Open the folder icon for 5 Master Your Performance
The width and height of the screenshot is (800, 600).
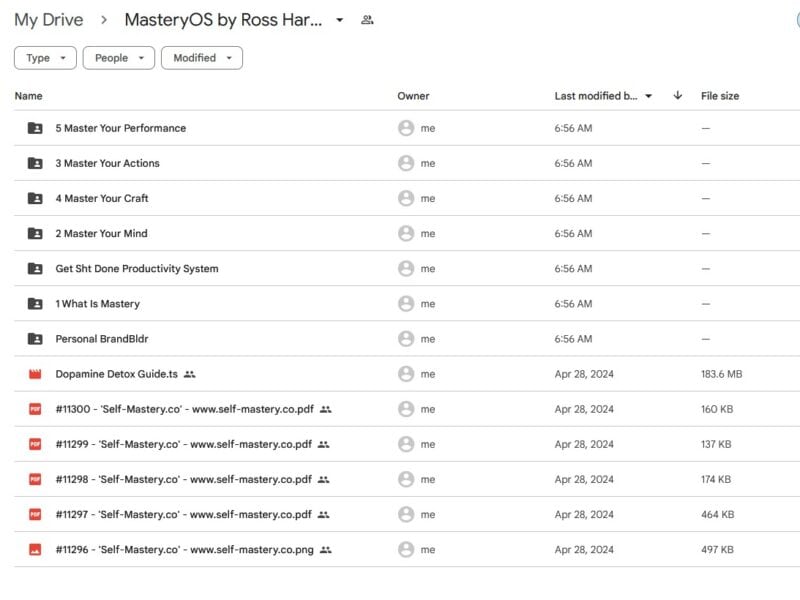[35, 128]
